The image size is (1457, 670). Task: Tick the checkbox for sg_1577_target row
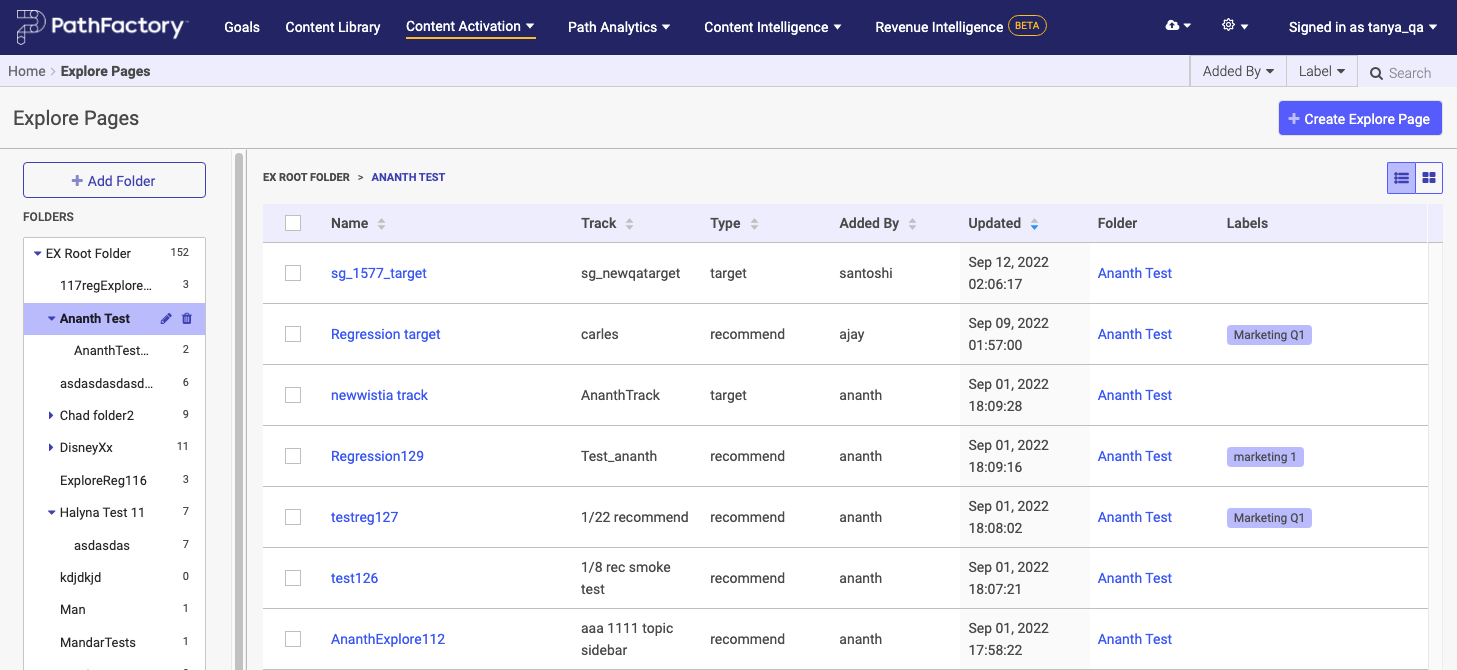pos(293,273)
